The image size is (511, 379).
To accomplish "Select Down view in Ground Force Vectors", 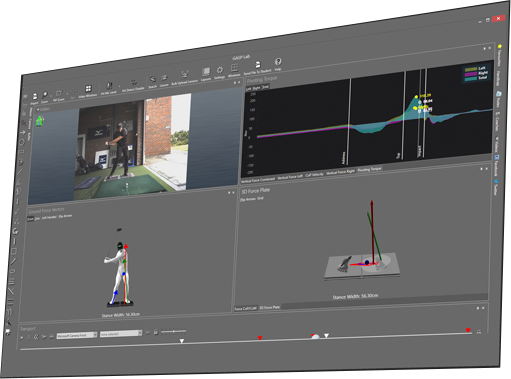I will point(30,219).
